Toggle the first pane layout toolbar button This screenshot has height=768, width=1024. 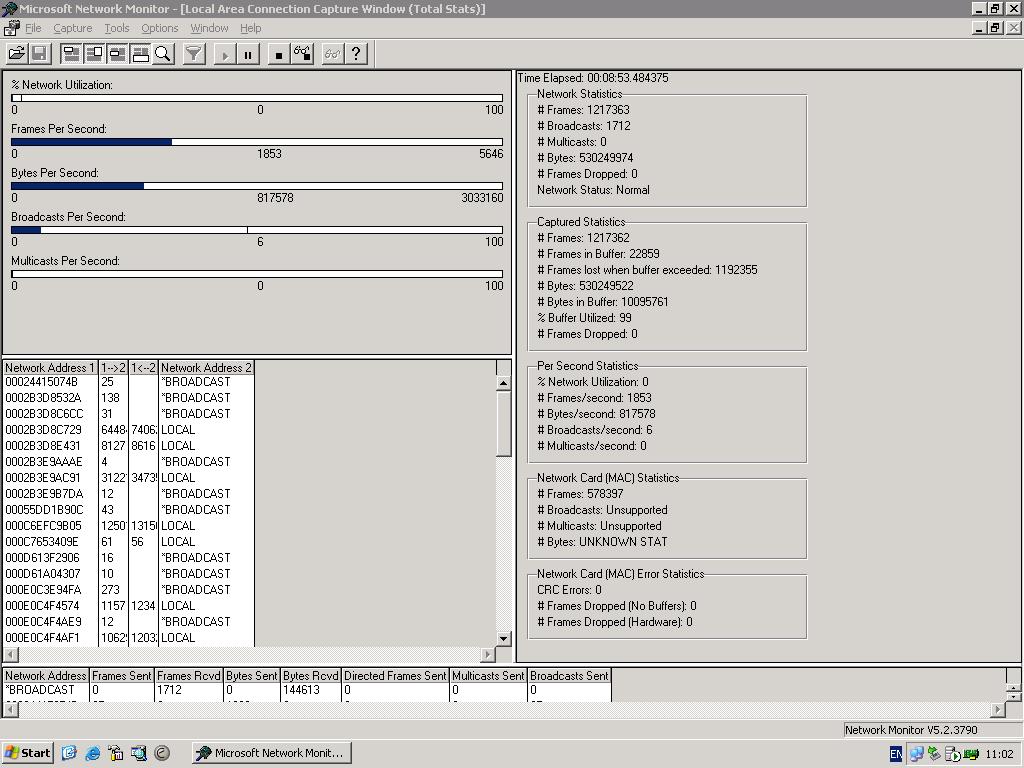coord(72,54)
